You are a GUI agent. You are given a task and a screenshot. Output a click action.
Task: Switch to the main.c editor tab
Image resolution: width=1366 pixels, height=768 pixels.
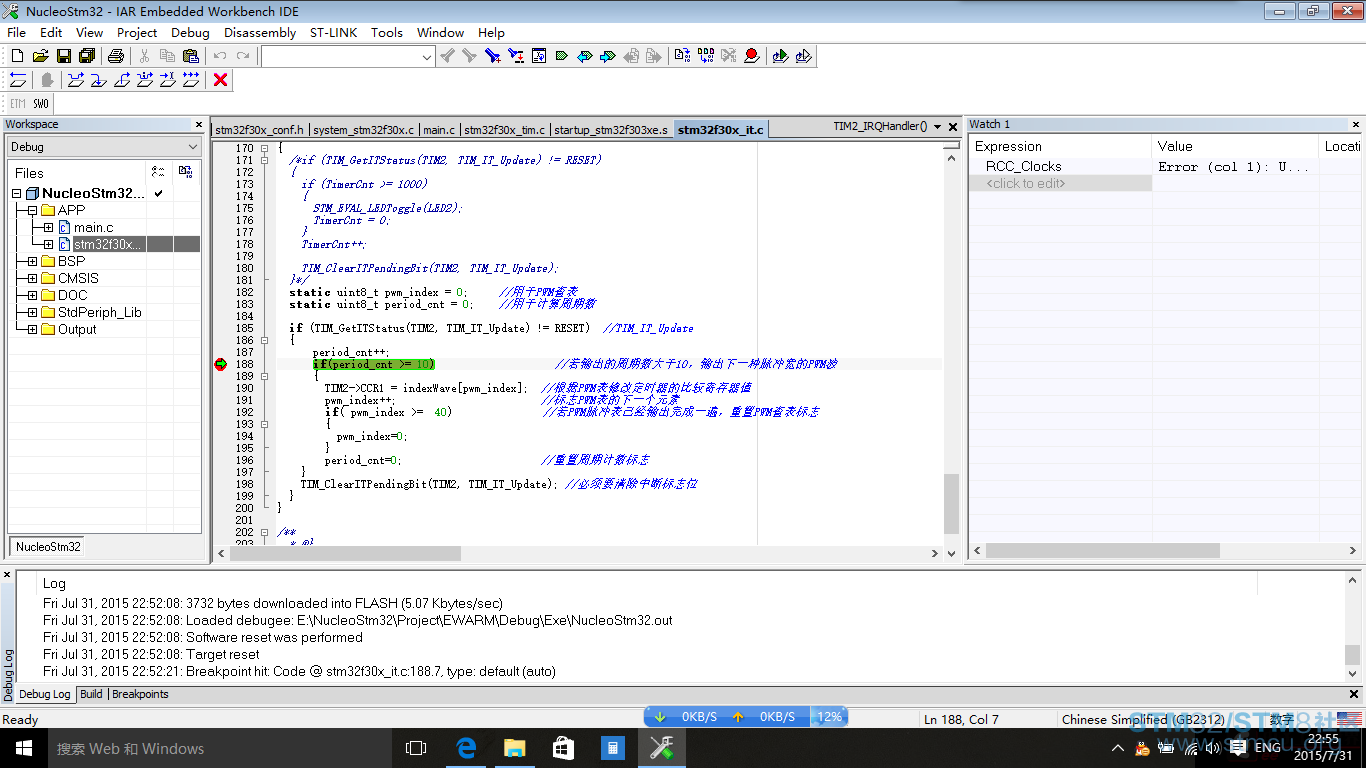438,130
